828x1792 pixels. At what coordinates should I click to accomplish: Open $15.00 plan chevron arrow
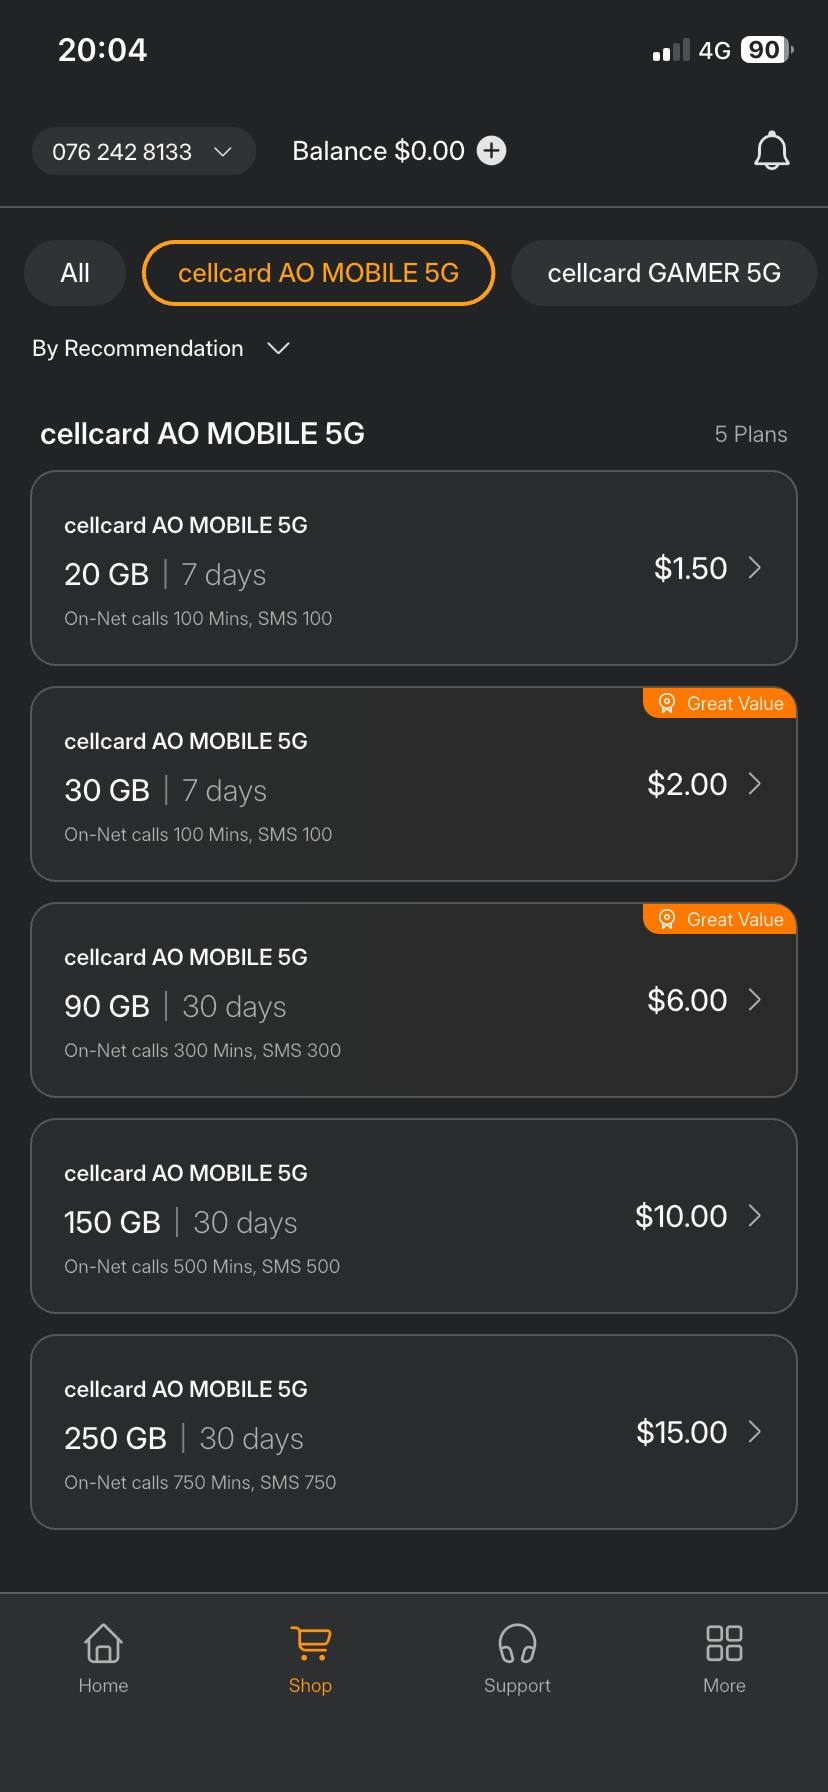pyautogui.click(x=755, y=1432)
